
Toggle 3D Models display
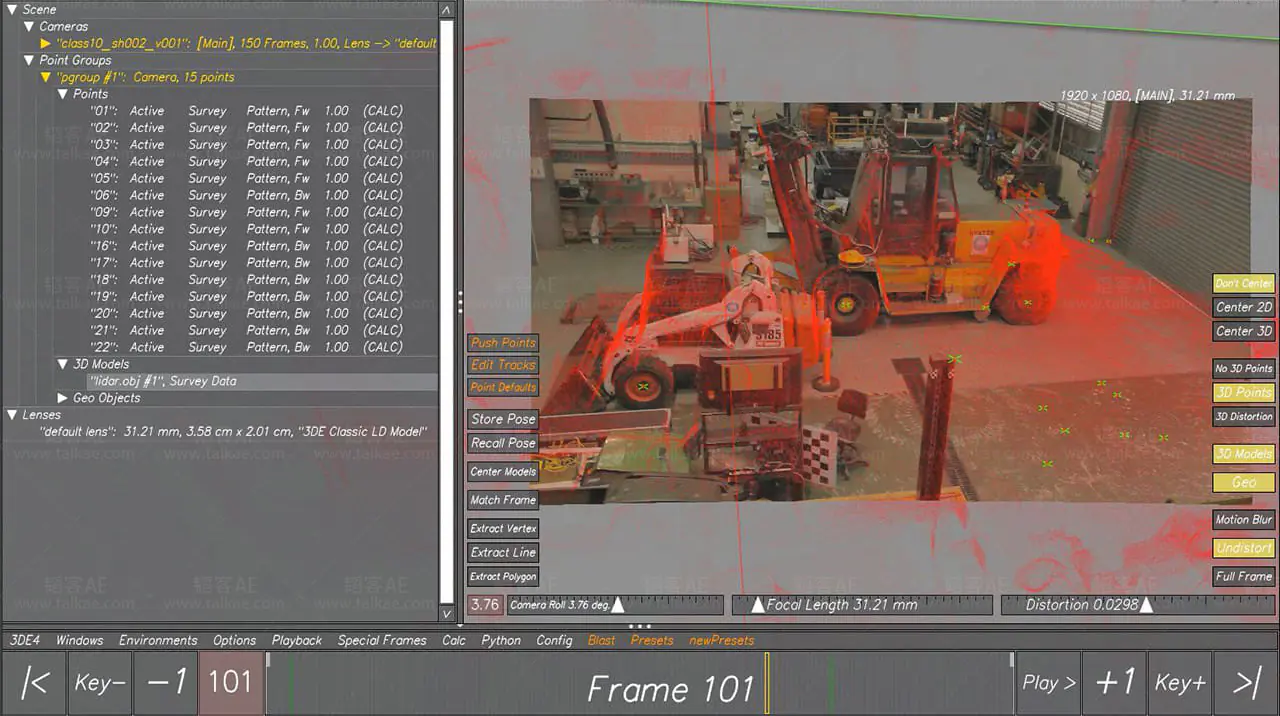click(1243, 454)
